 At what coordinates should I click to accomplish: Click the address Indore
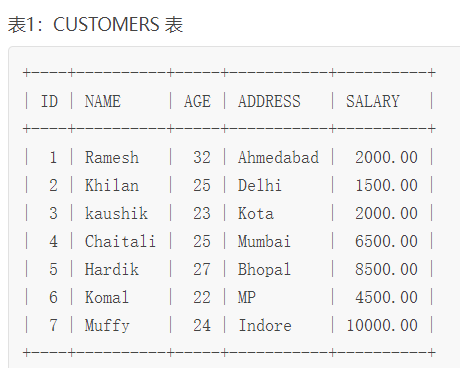pyautogui.click(x=265, y=325)
